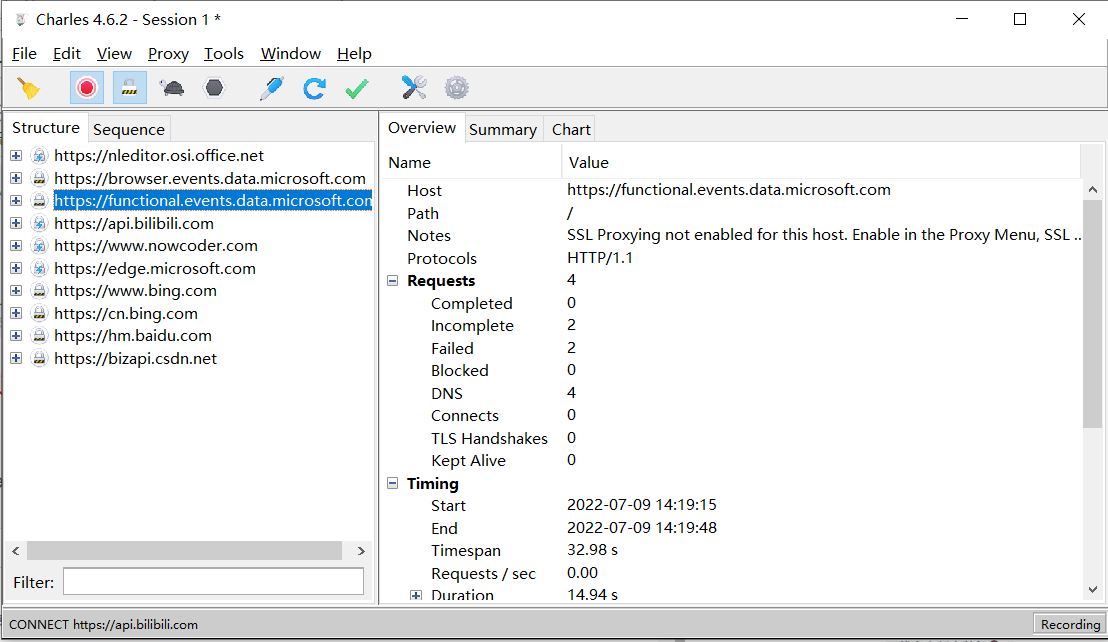Screen dimensions: 1108x642
Task: Toggle SSL Proxying padlock button
Action: [x=129, y=88]
